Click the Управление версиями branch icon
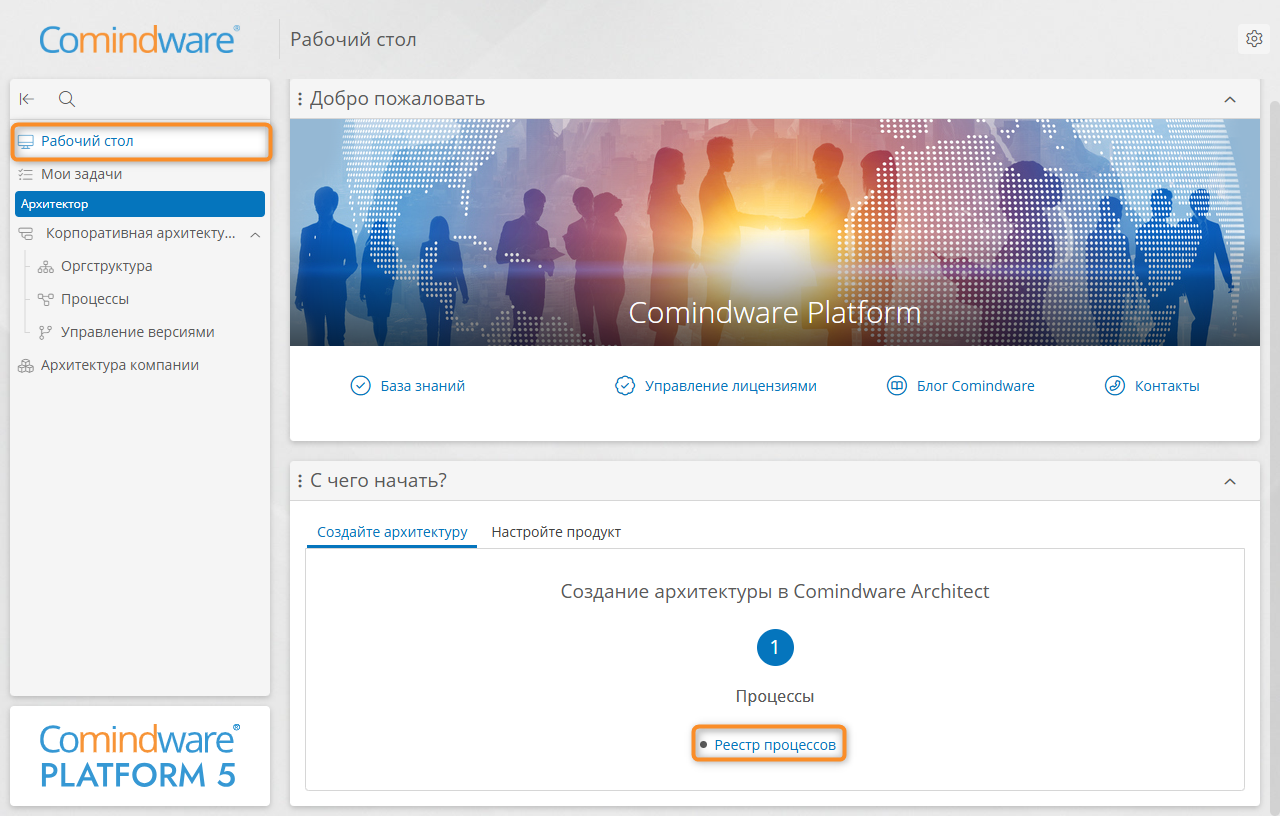 point(45,332)
